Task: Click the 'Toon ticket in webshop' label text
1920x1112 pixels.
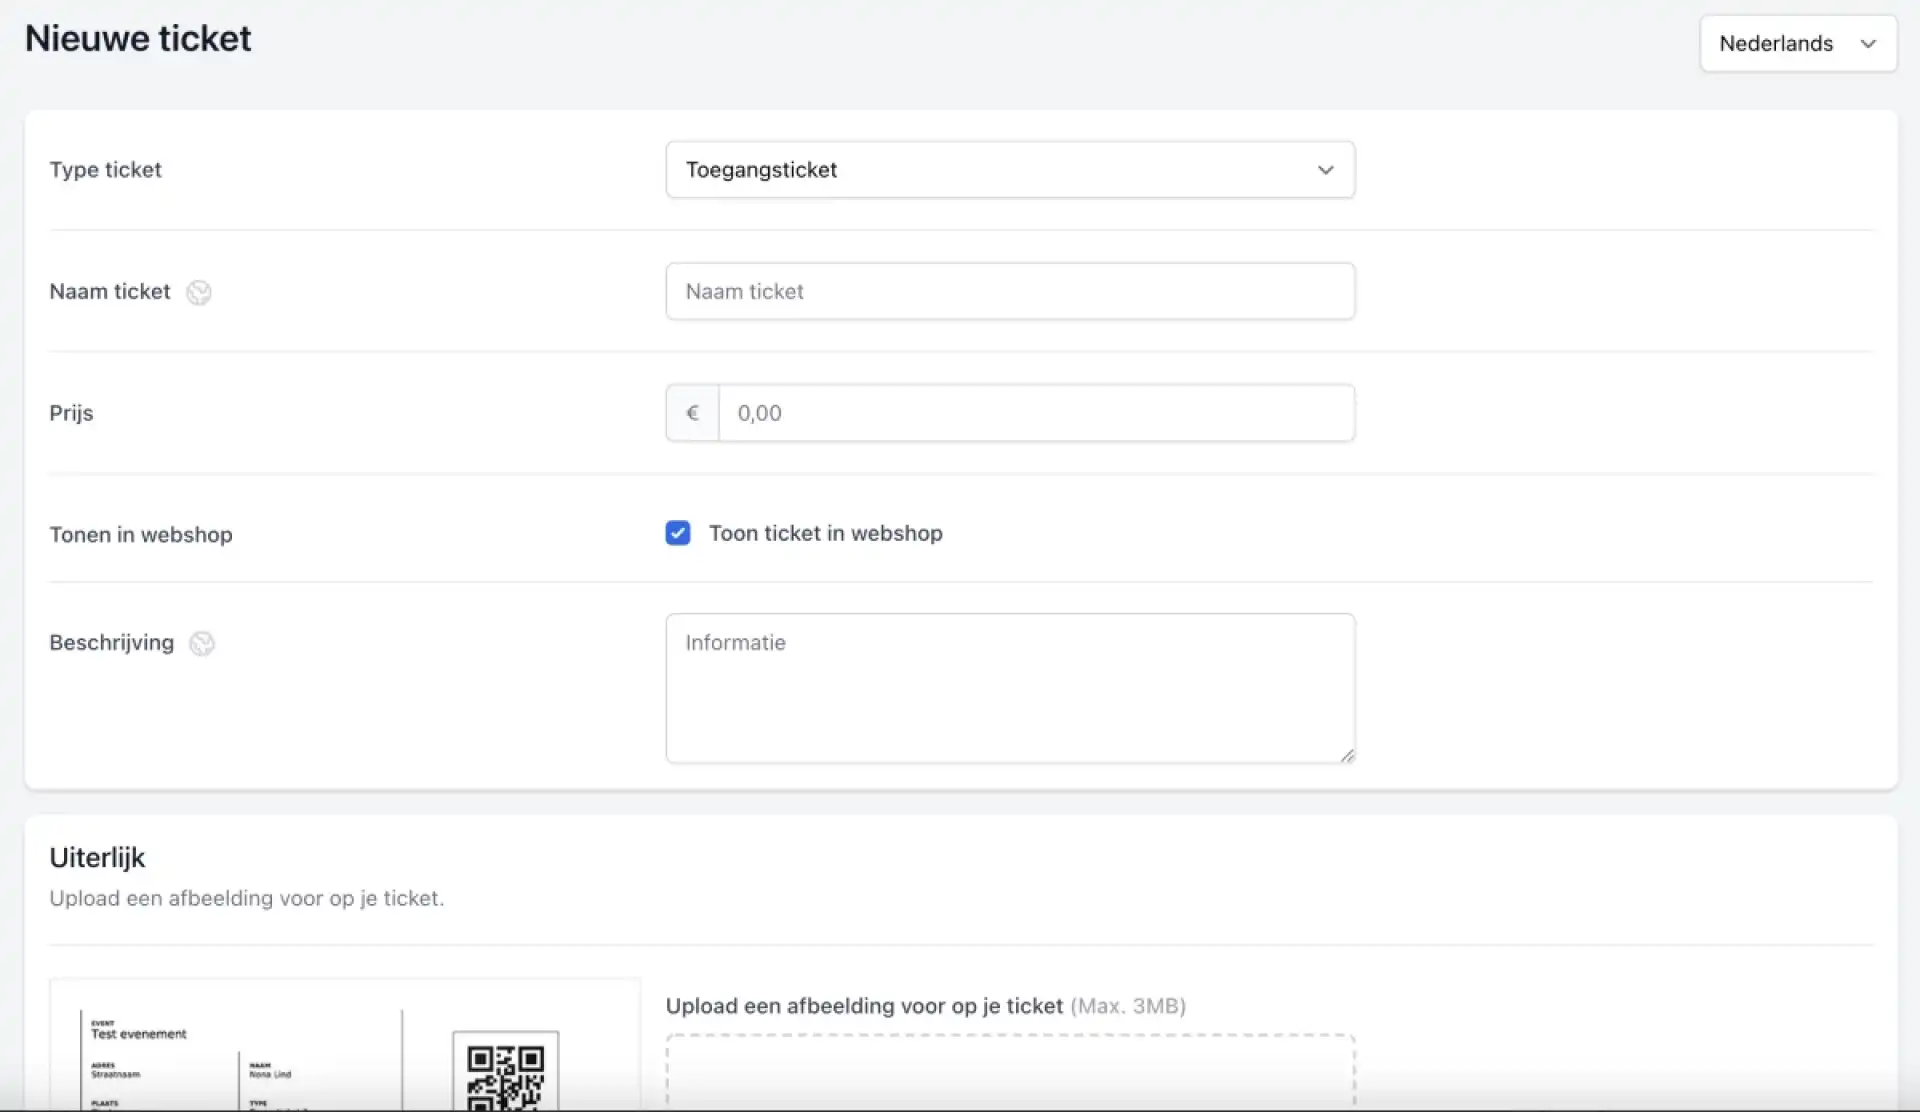Action: pos(825,533)
